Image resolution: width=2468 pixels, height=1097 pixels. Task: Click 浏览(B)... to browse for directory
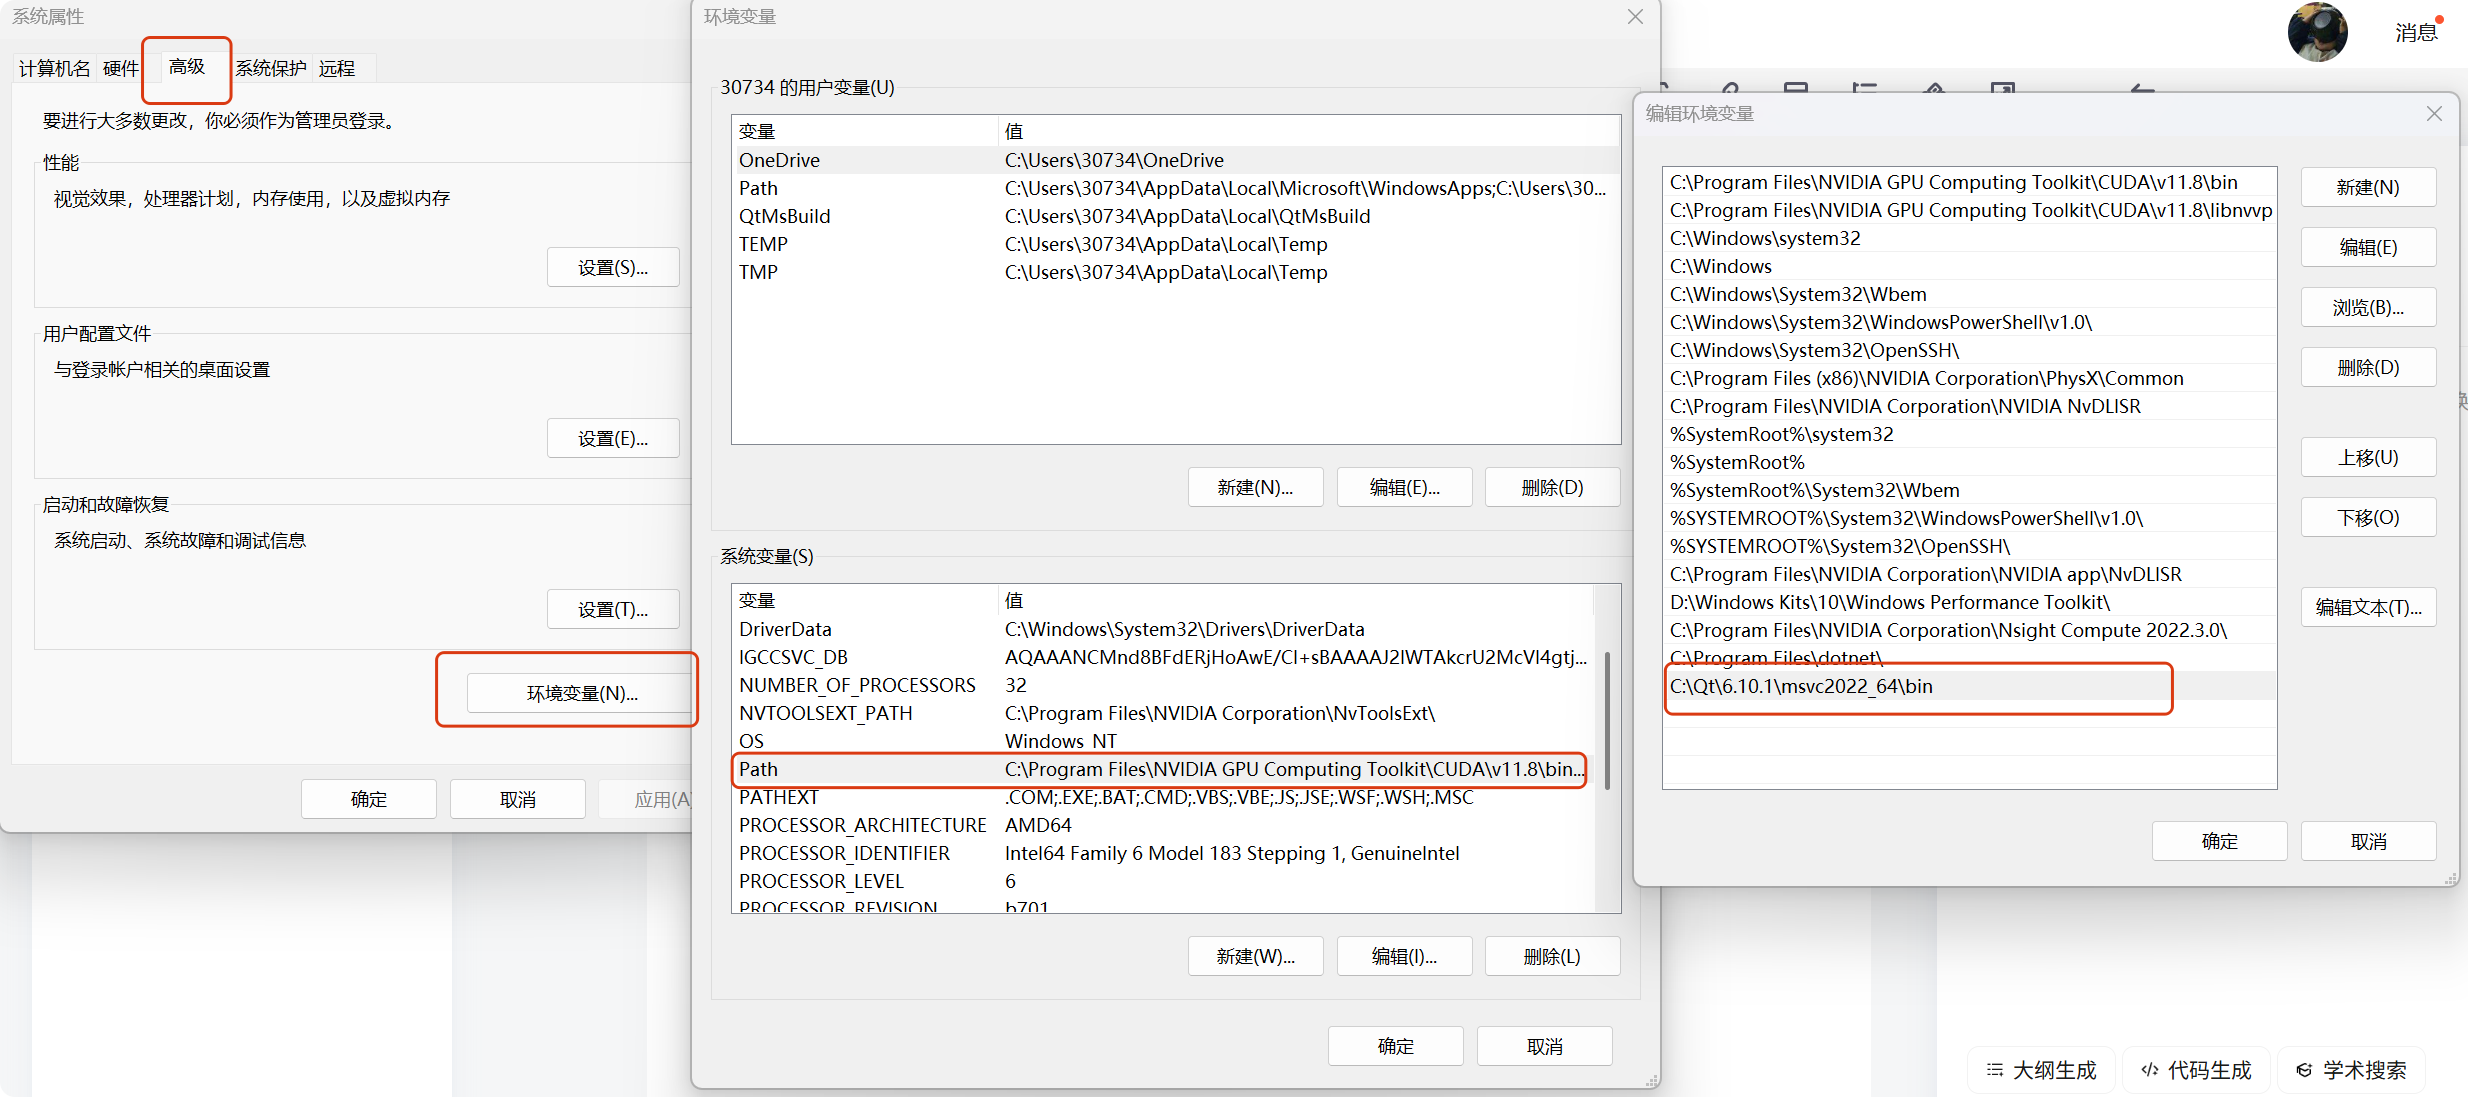pos(2367,308)
